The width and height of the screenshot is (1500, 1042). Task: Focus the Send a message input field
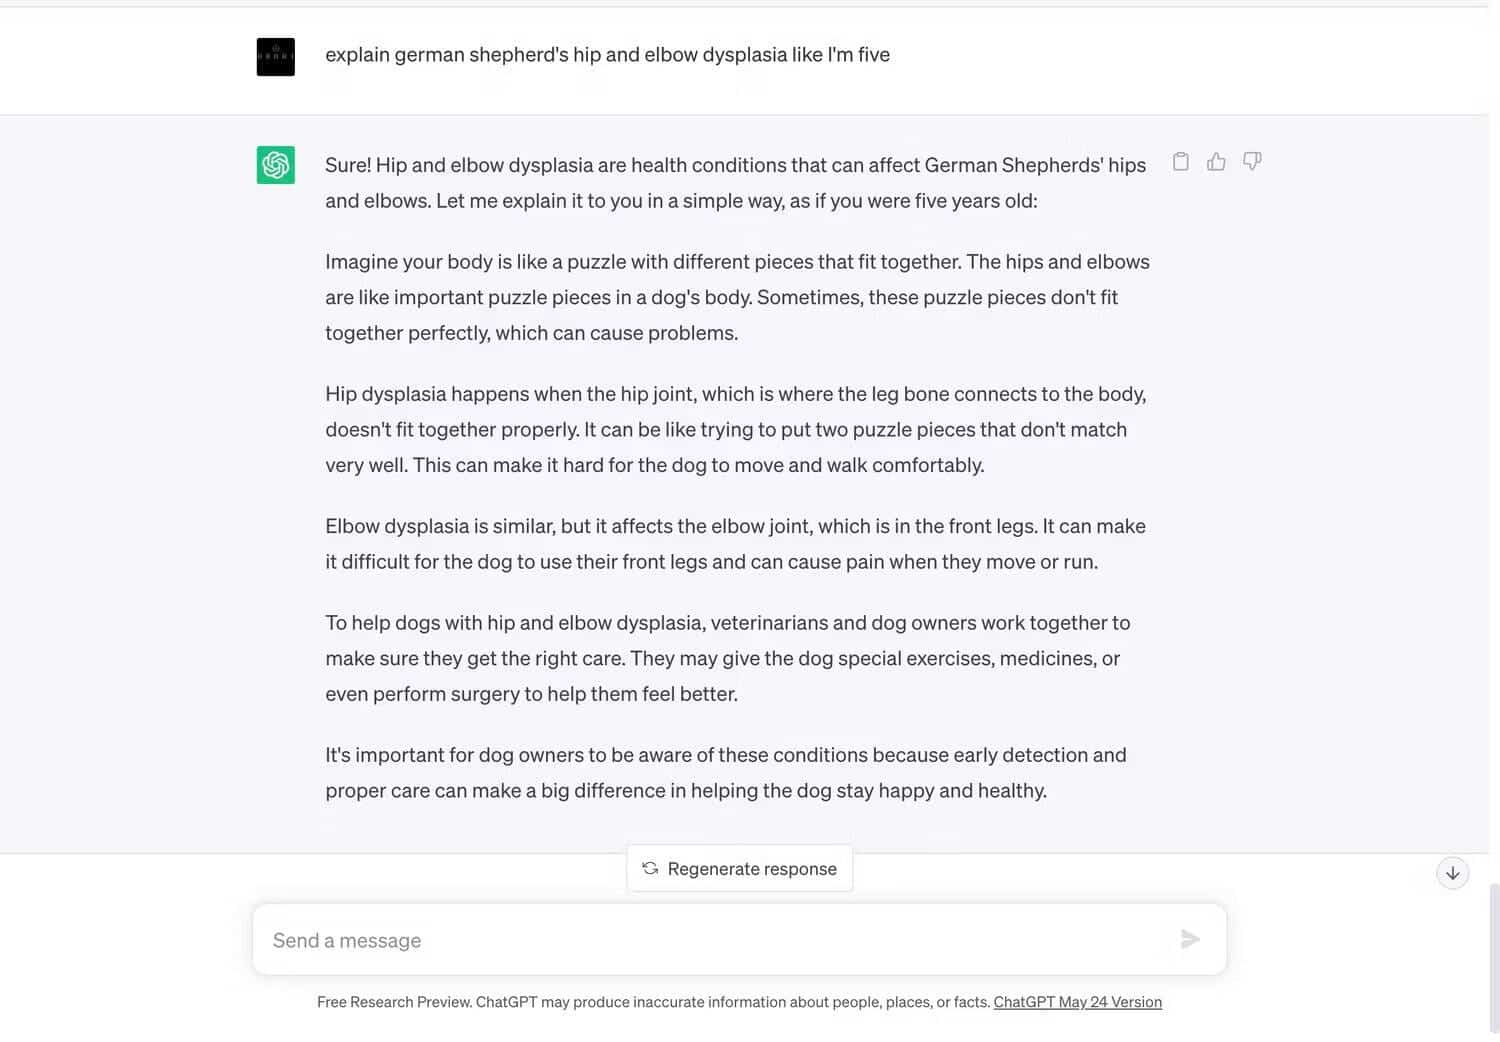point(700,940)
